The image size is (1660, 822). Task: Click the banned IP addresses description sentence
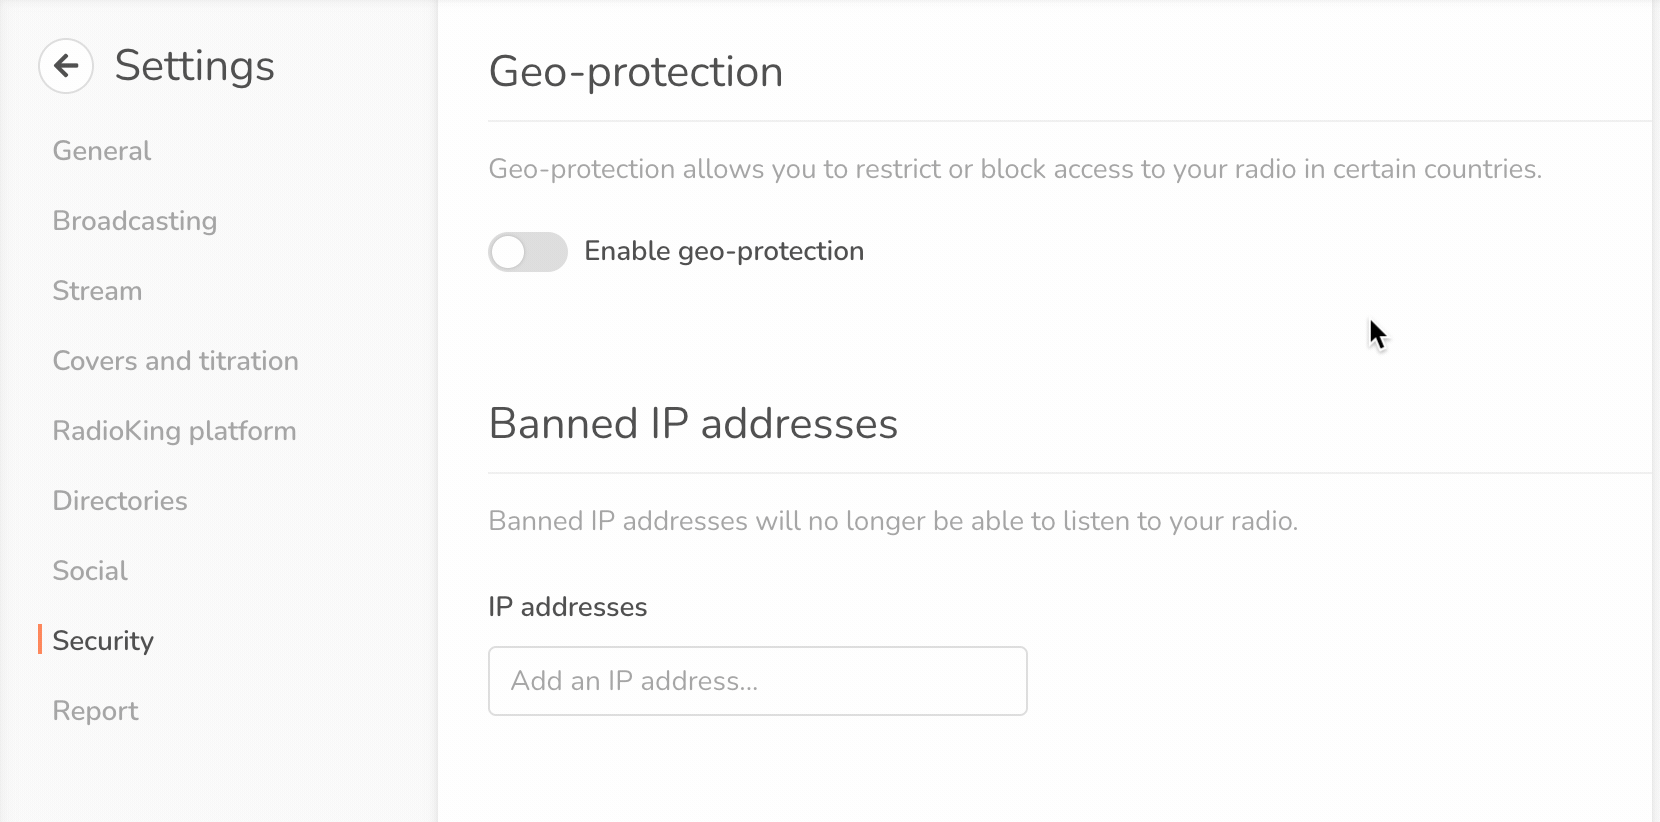[x=892, y=521]
